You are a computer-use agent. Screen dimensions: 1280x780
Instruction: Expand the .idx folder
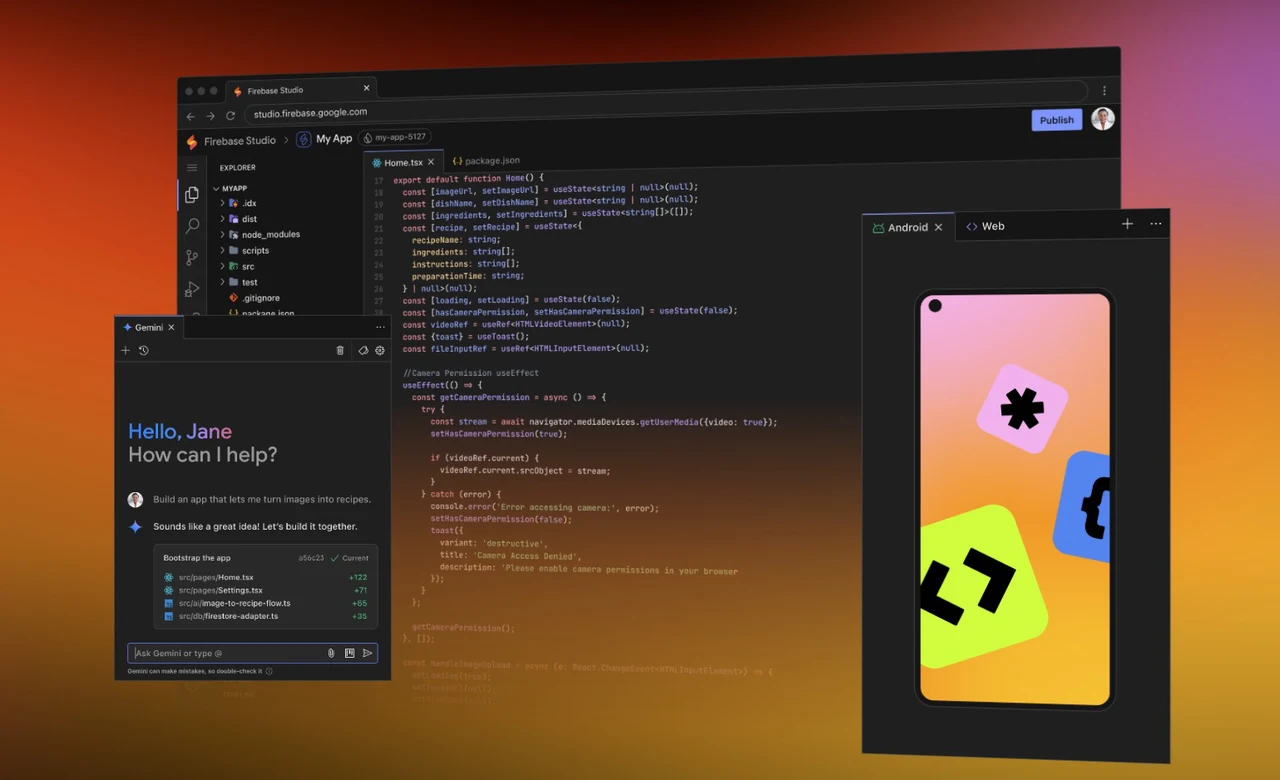point(222,203)
